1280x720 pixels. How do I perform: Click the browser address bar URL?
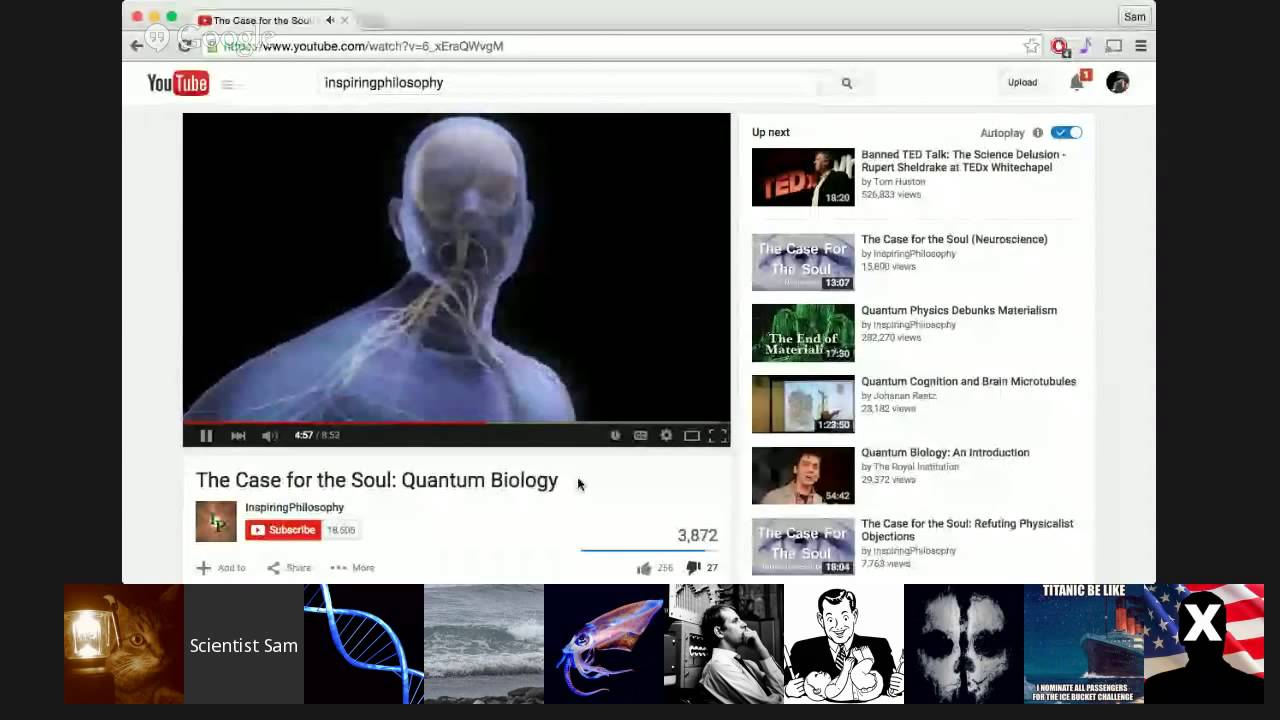363,46
